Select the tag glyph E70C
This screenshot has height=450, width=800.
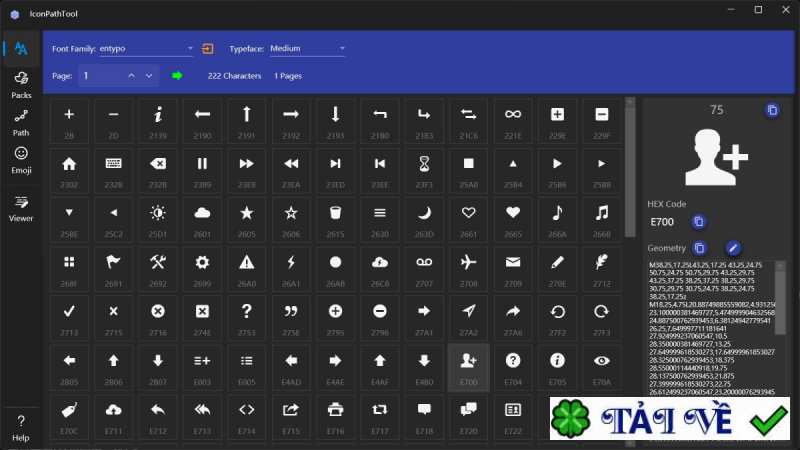click(x=69, y=416)
